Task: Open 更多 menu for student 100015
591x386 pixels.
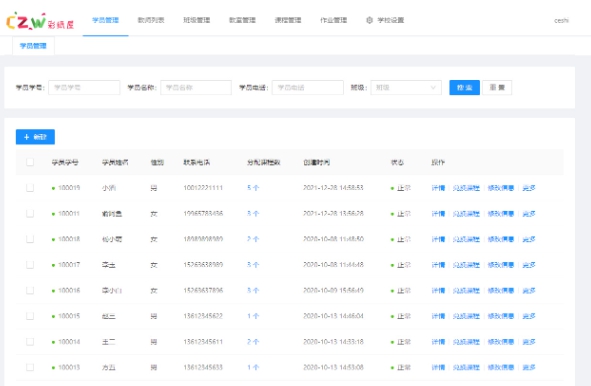Action: coord(529,316)
